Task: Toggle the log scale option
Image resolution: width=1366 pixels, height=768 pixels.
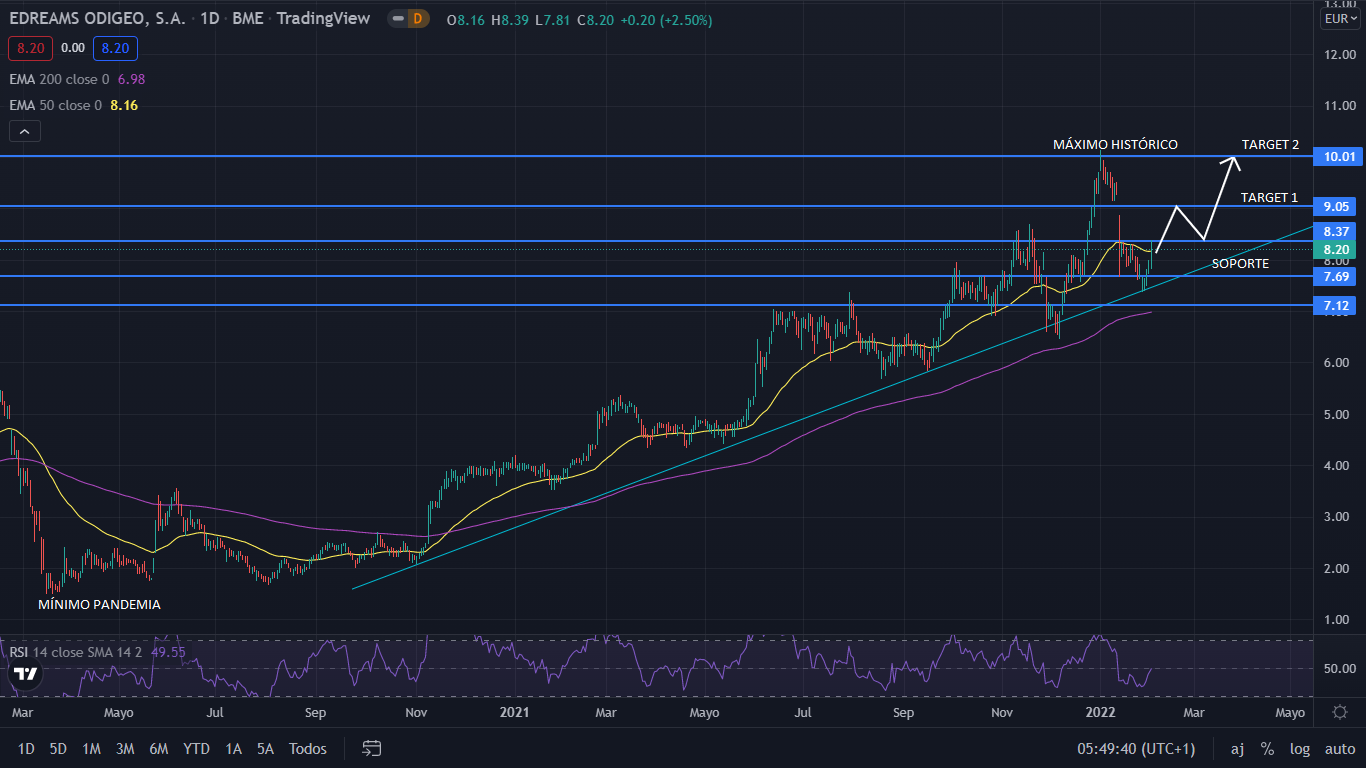Action: pos(1300,748)
